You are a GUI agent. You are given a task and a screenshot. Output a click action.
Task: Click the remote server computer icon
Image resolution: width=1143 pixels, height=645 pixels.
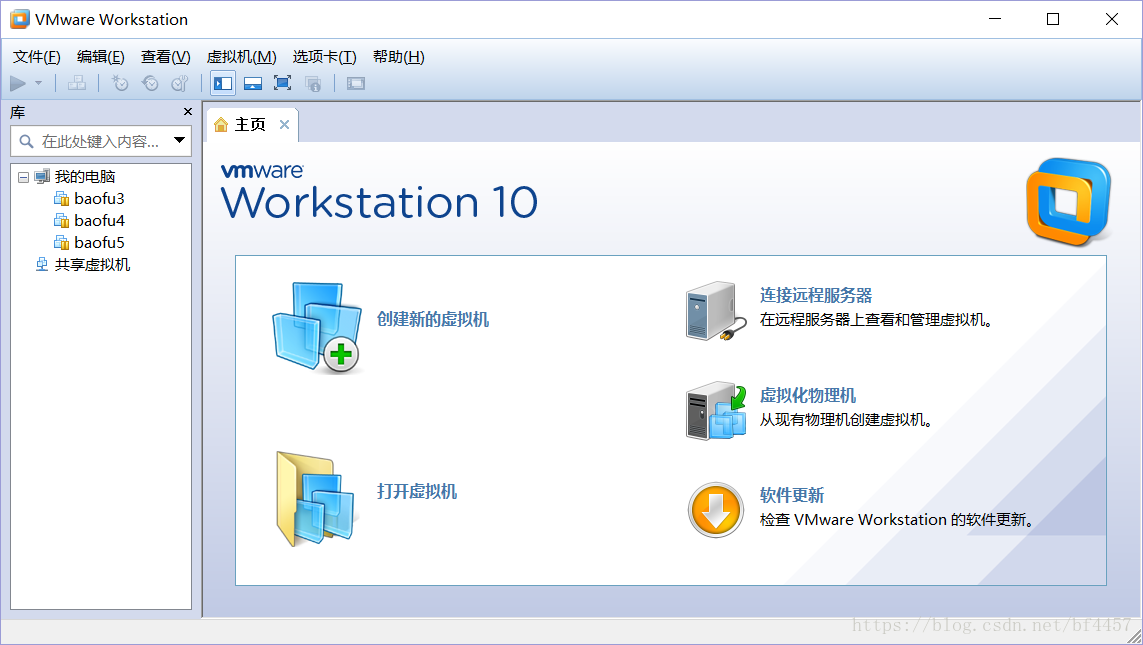click(x=715, y=311)
